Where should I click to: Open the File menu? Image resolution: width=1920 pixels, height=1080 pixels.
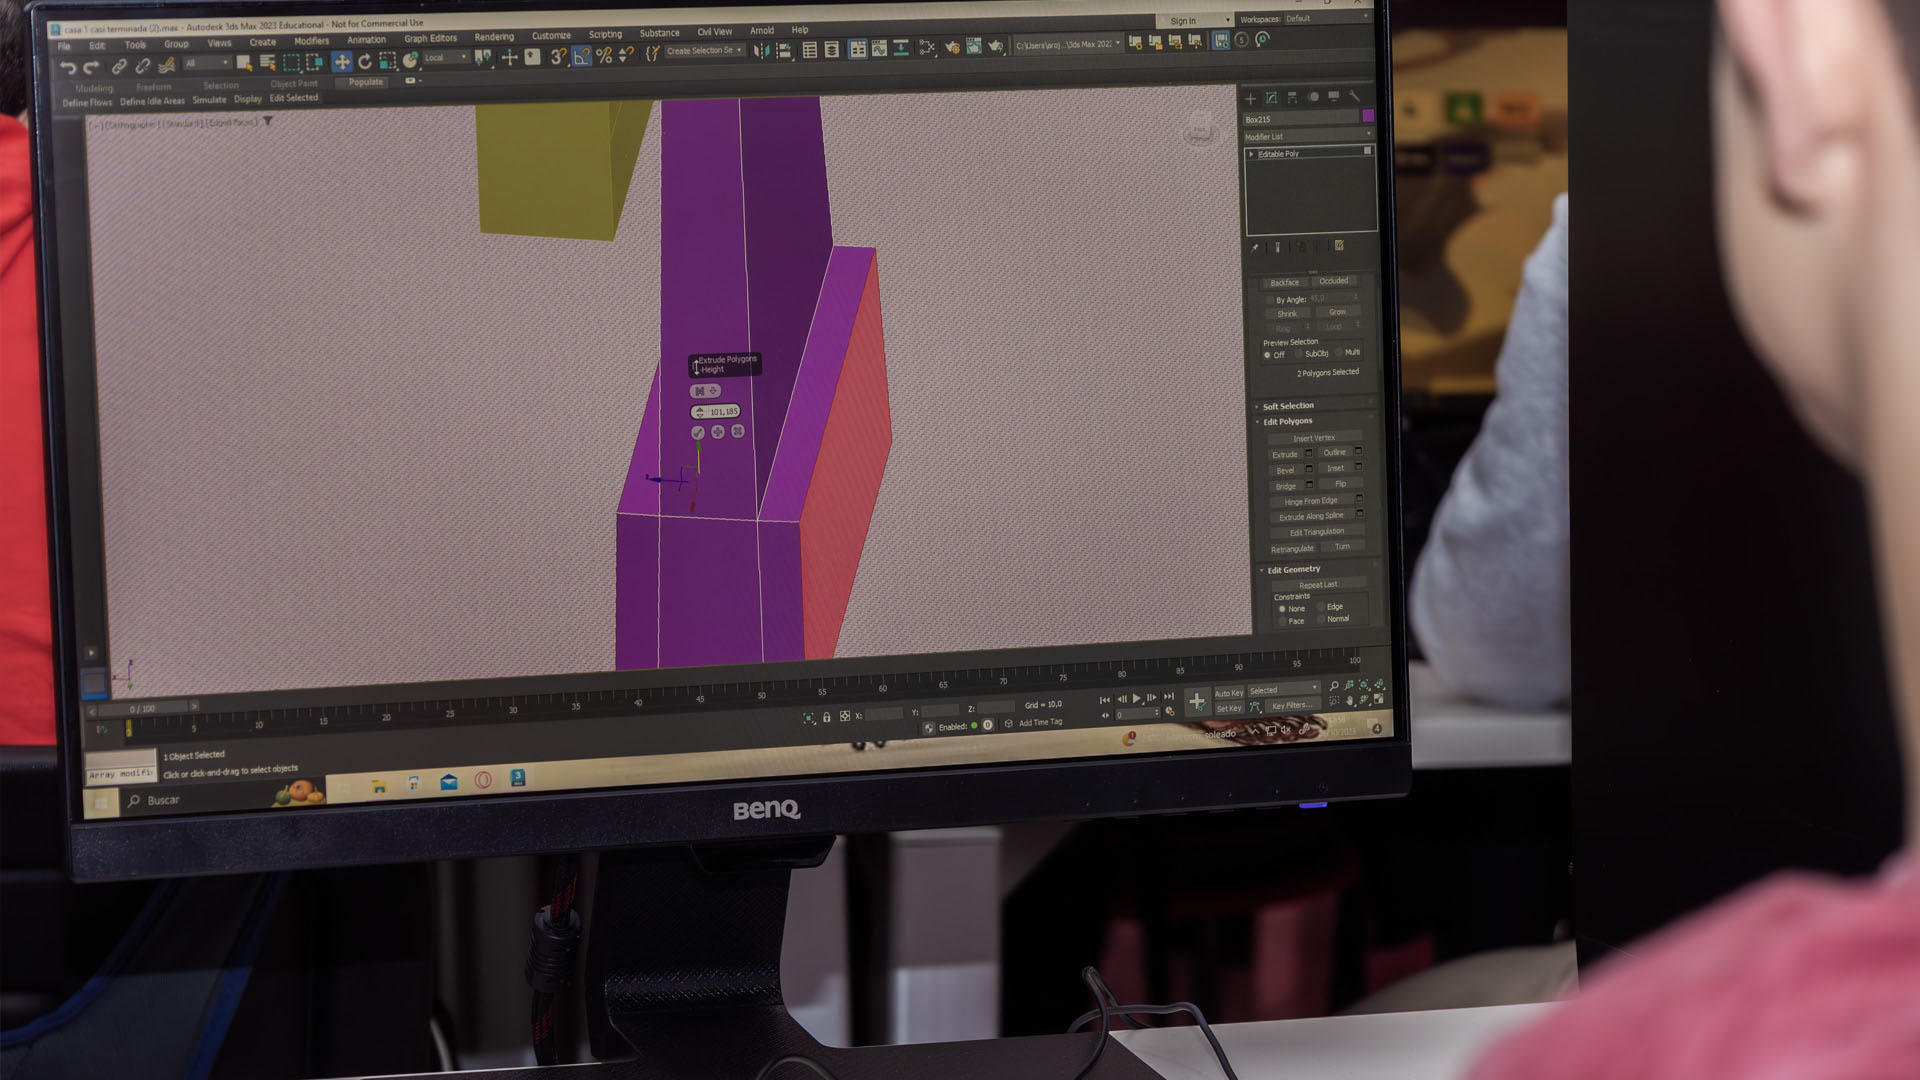click(x=64, y=47)
